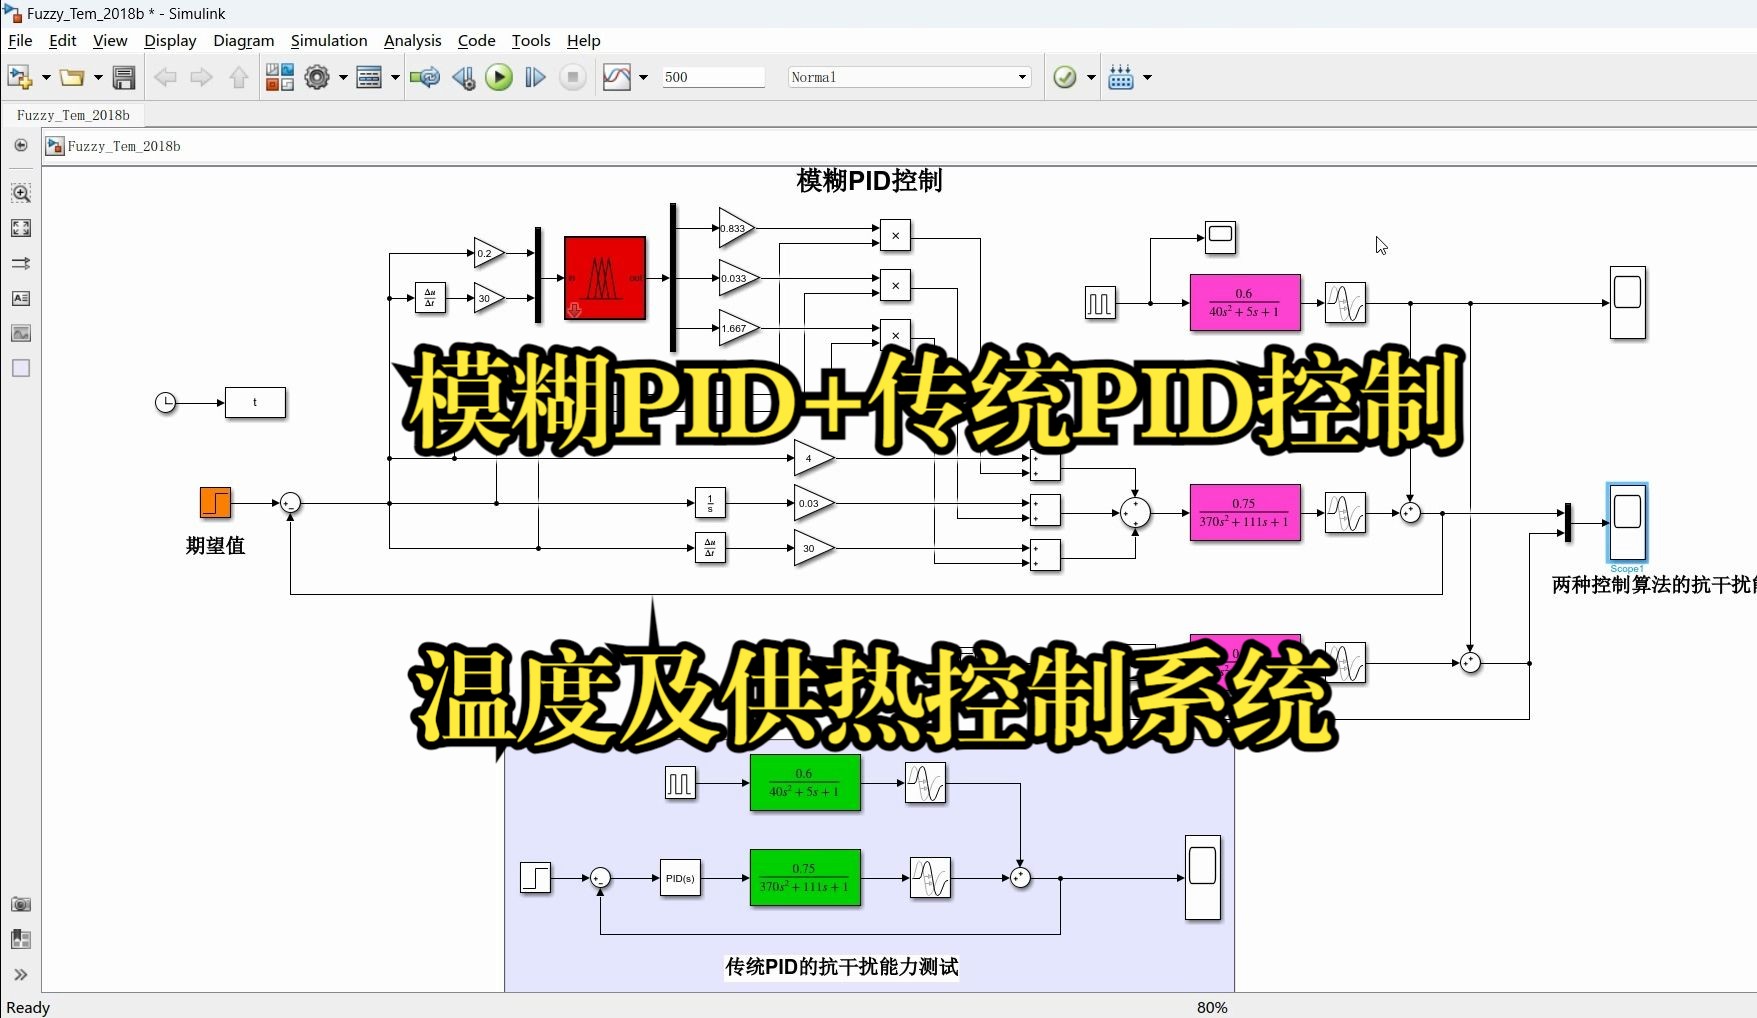Expand the Model Advisor checkmark dropdown arrow
Image resolution: width=1757 pixels, height=1018 pixels.
[x=1091, y=77]
